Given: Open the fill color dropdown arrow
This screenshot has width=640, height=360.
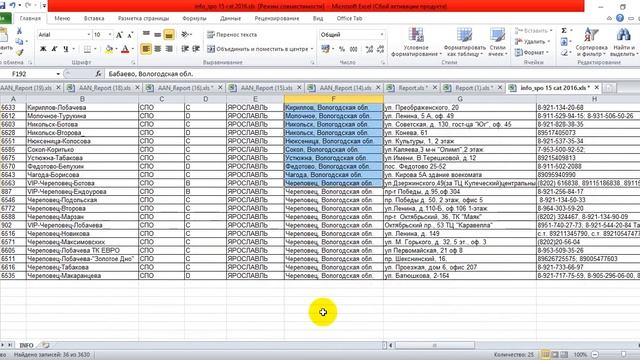Looking at the screenshot, I should point(116,49).
